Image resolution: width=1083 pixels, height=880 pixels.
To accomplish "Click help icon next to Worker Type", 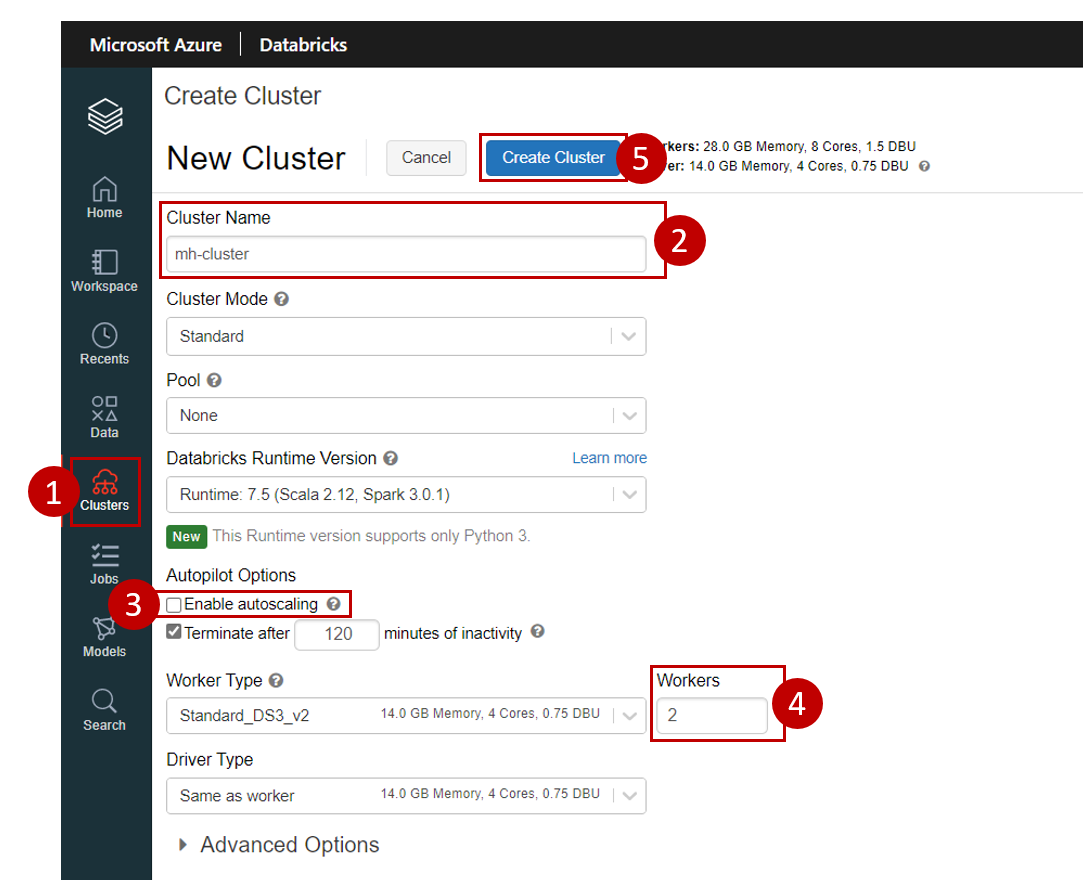I will point(276,680).
